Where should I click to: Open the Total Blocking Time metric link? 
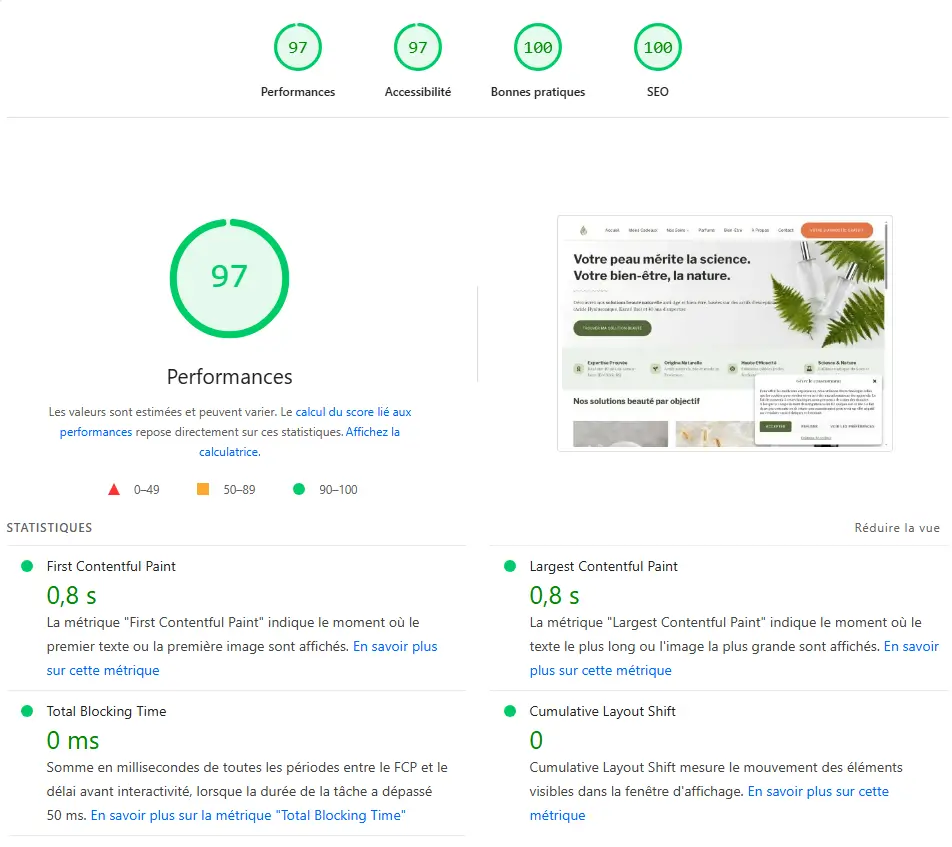point(248,815)
